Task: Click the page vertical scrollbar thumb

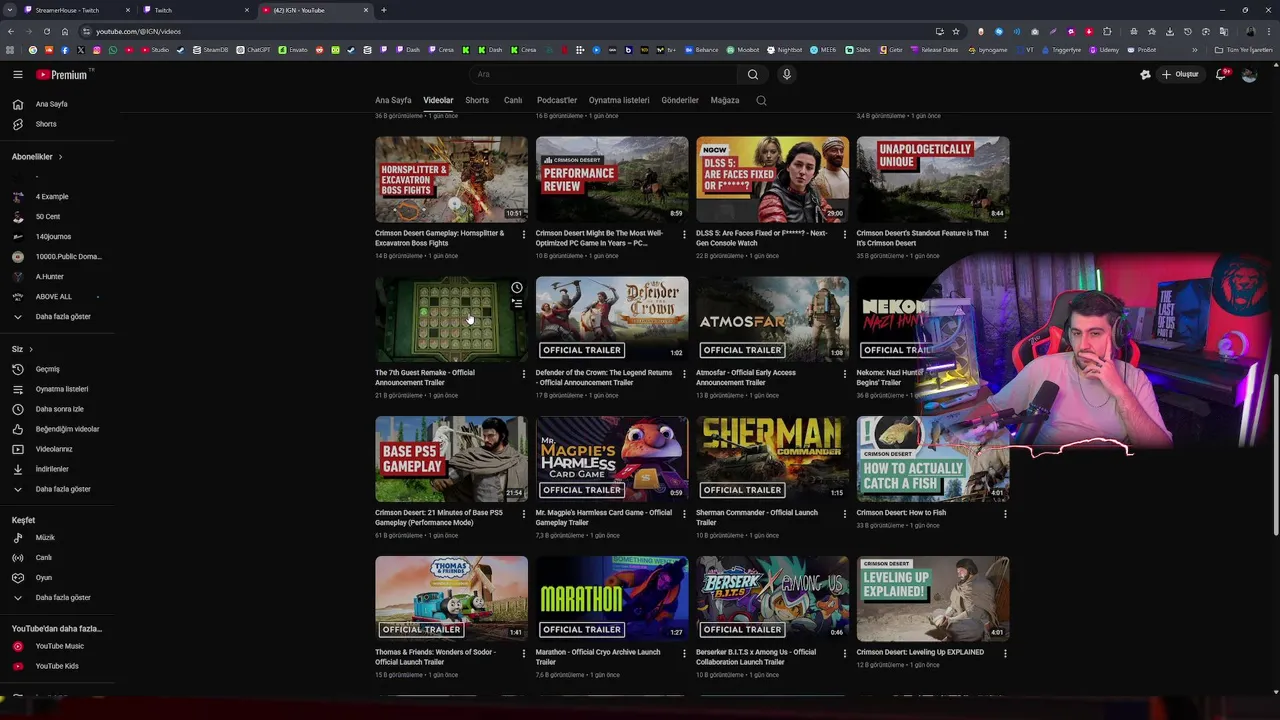Action: (x=1276, y=455)
